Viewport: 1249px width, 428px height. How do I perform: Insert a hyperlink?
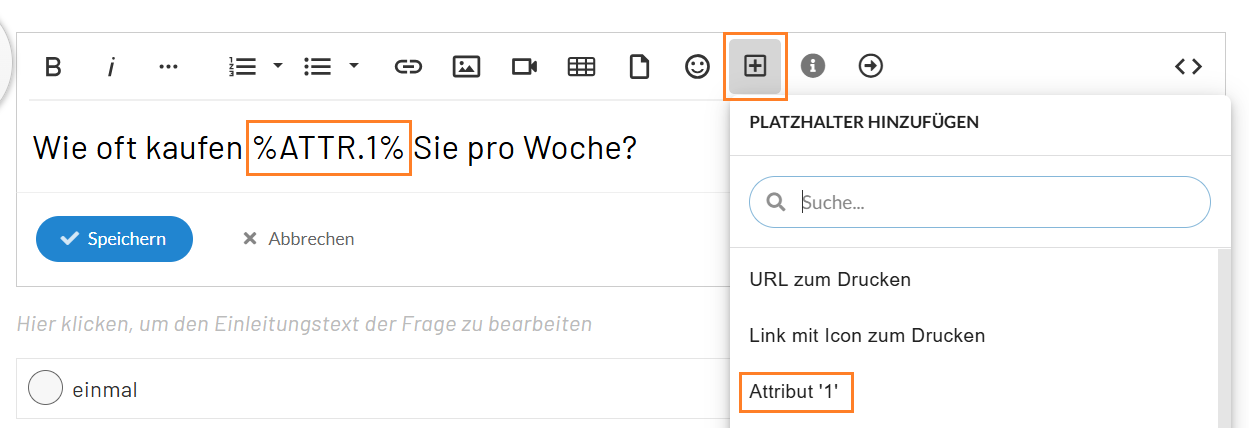pos(407,67)
